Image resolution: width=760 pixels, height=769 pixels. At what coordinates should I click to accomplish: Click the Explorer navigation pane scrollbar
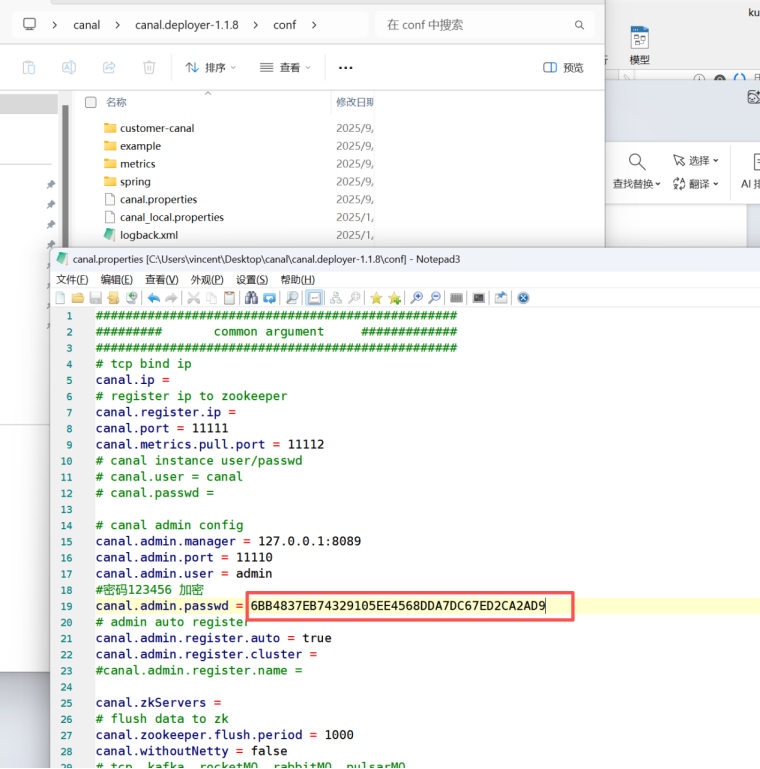coord(65,175)
